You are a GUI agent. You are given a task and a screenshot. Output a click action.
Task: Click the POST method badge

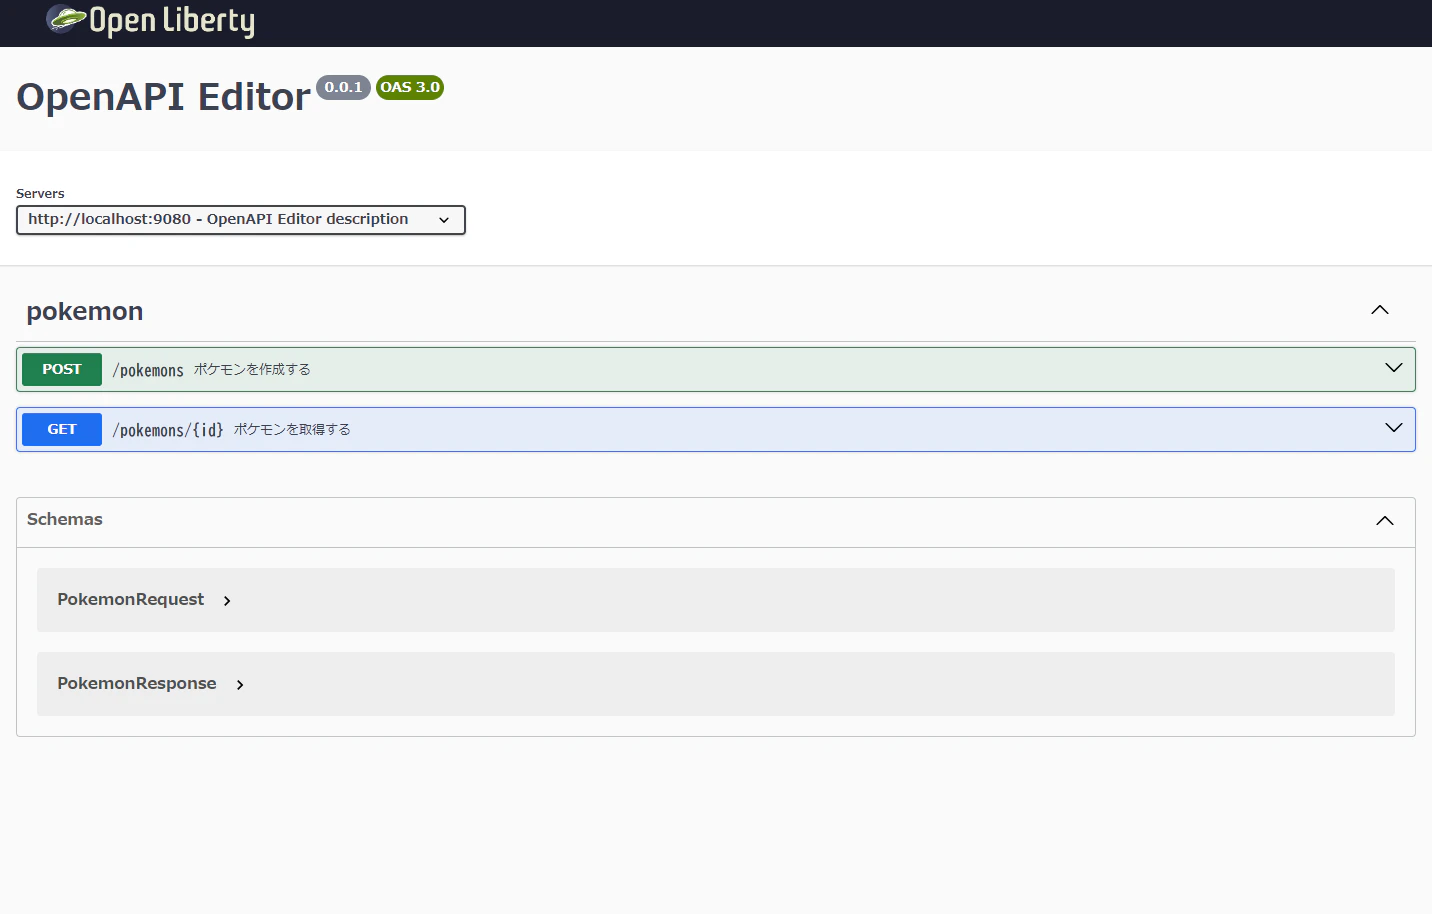tap(62, 369)
